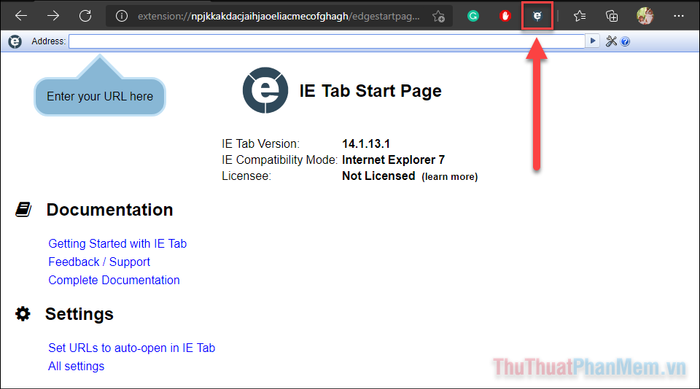Click the large IE Tab Start Page logo

click(x=265, y=90)
